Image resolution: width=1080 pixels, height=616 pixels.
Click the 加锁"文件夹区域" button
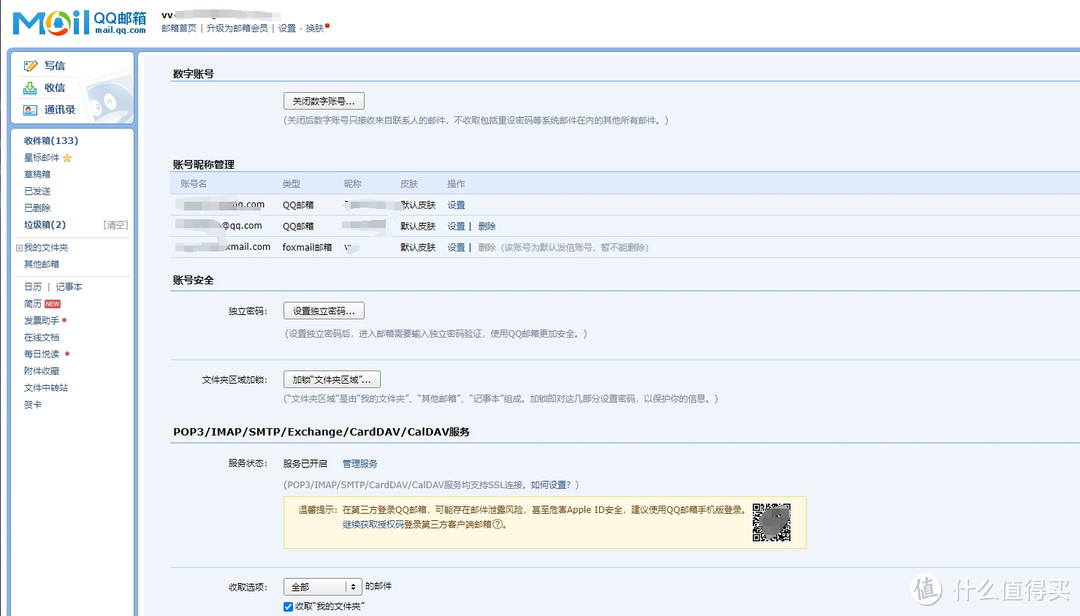(x=332, y=380)
